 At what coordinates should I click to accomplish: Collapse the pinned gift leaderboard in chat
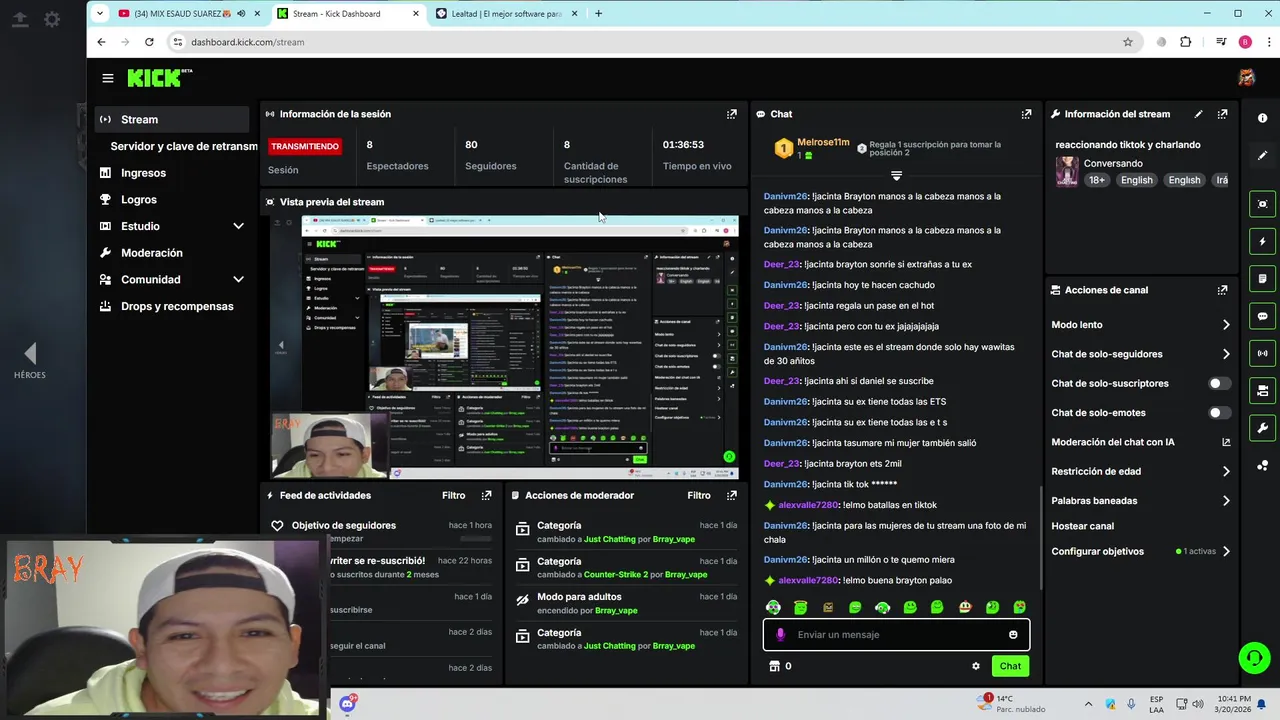(896, 176)
